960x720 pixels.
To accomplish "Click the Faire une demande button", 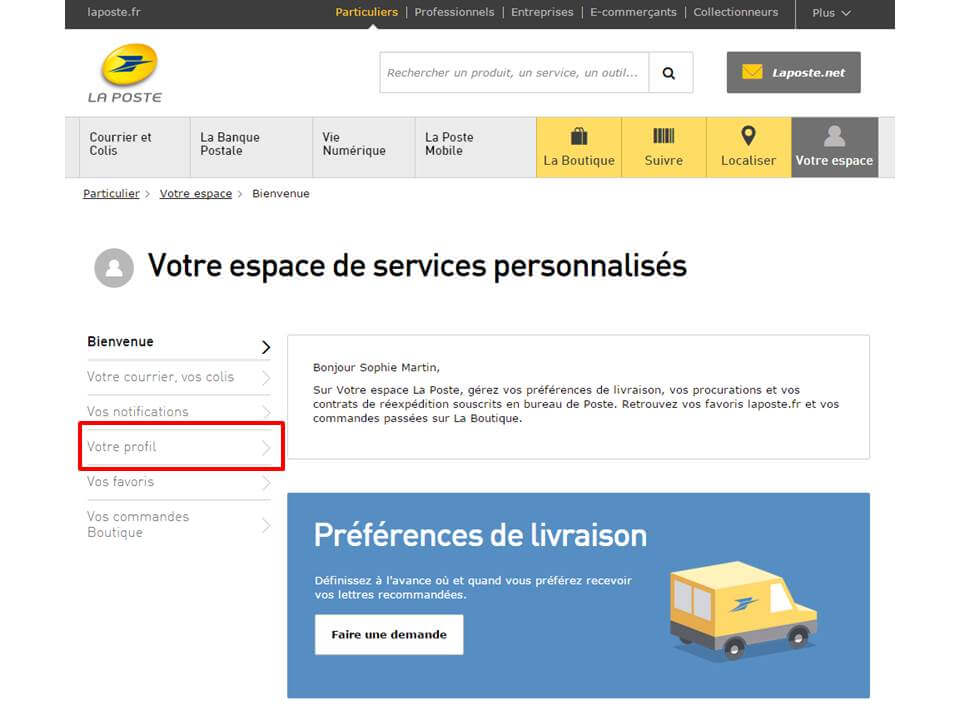I will pyautogui.click(x=388, y=634).
